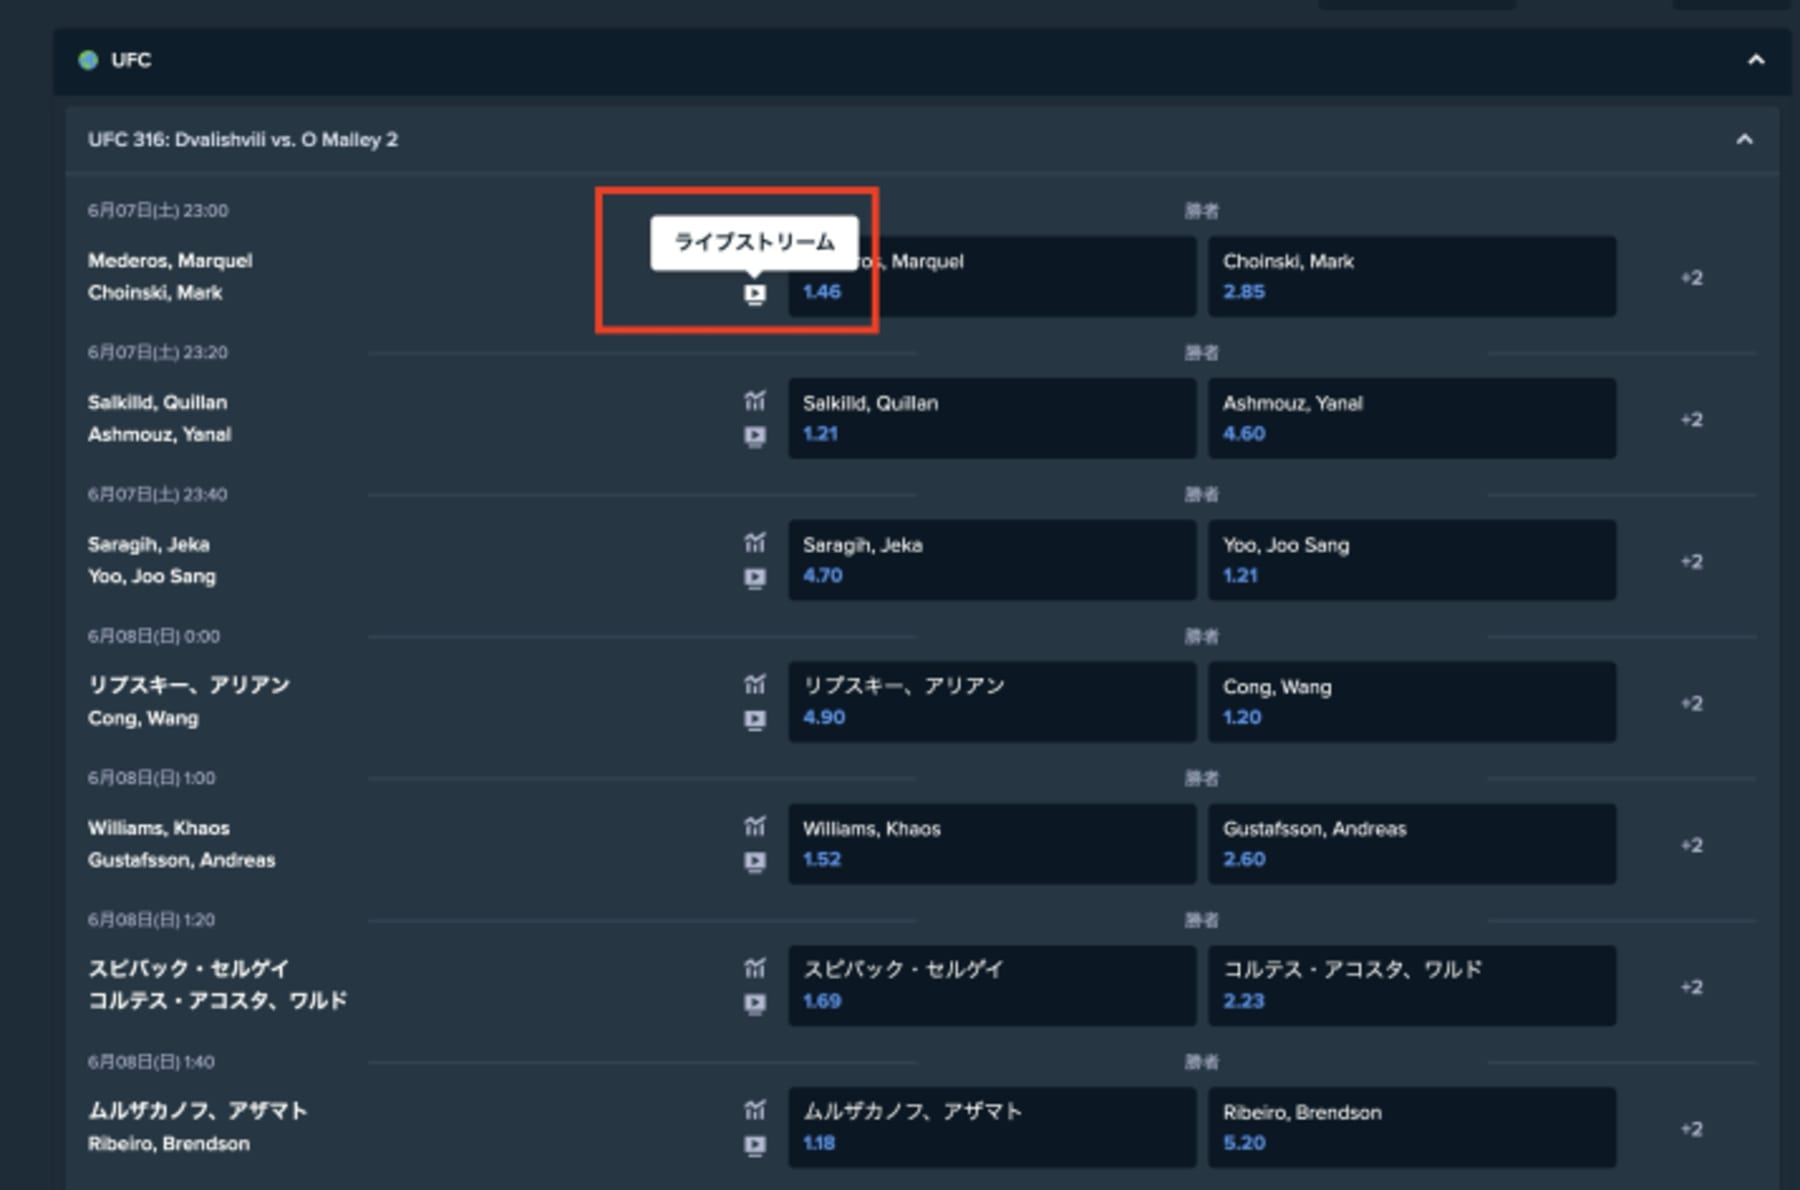Open Saragih, Jeka vs Yoo, Joo Sang match
Viewport: 1800px width, 1190px height.
pyautogui.click(x=152, y=561)
